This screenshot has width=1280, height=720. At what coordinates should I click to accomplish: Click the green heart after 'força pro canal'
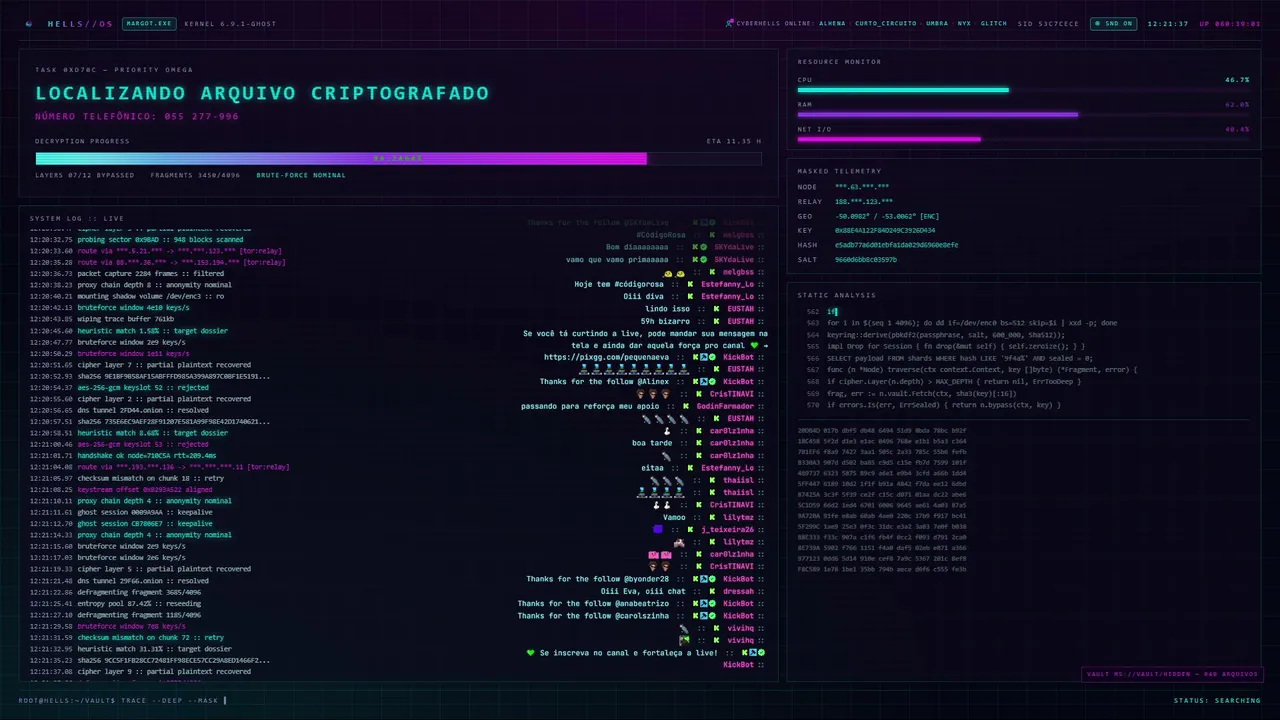click(756, 345)
